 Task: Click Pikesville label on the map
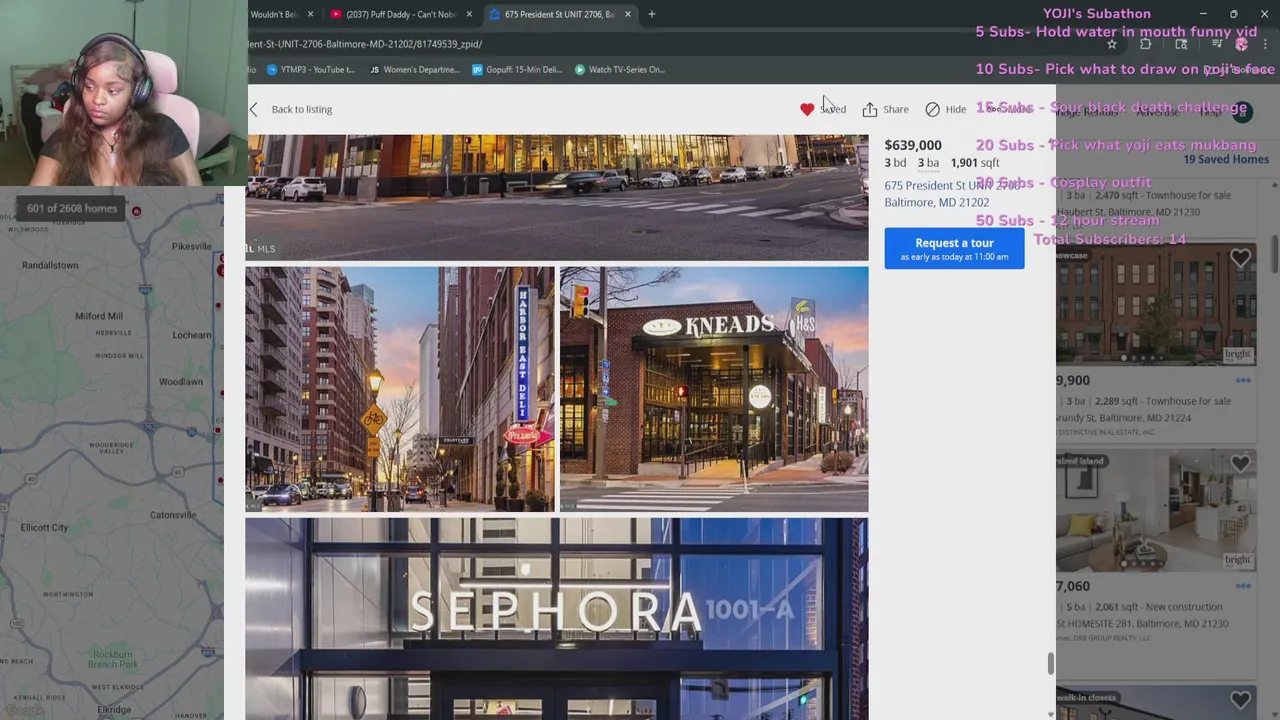point(192,246)
